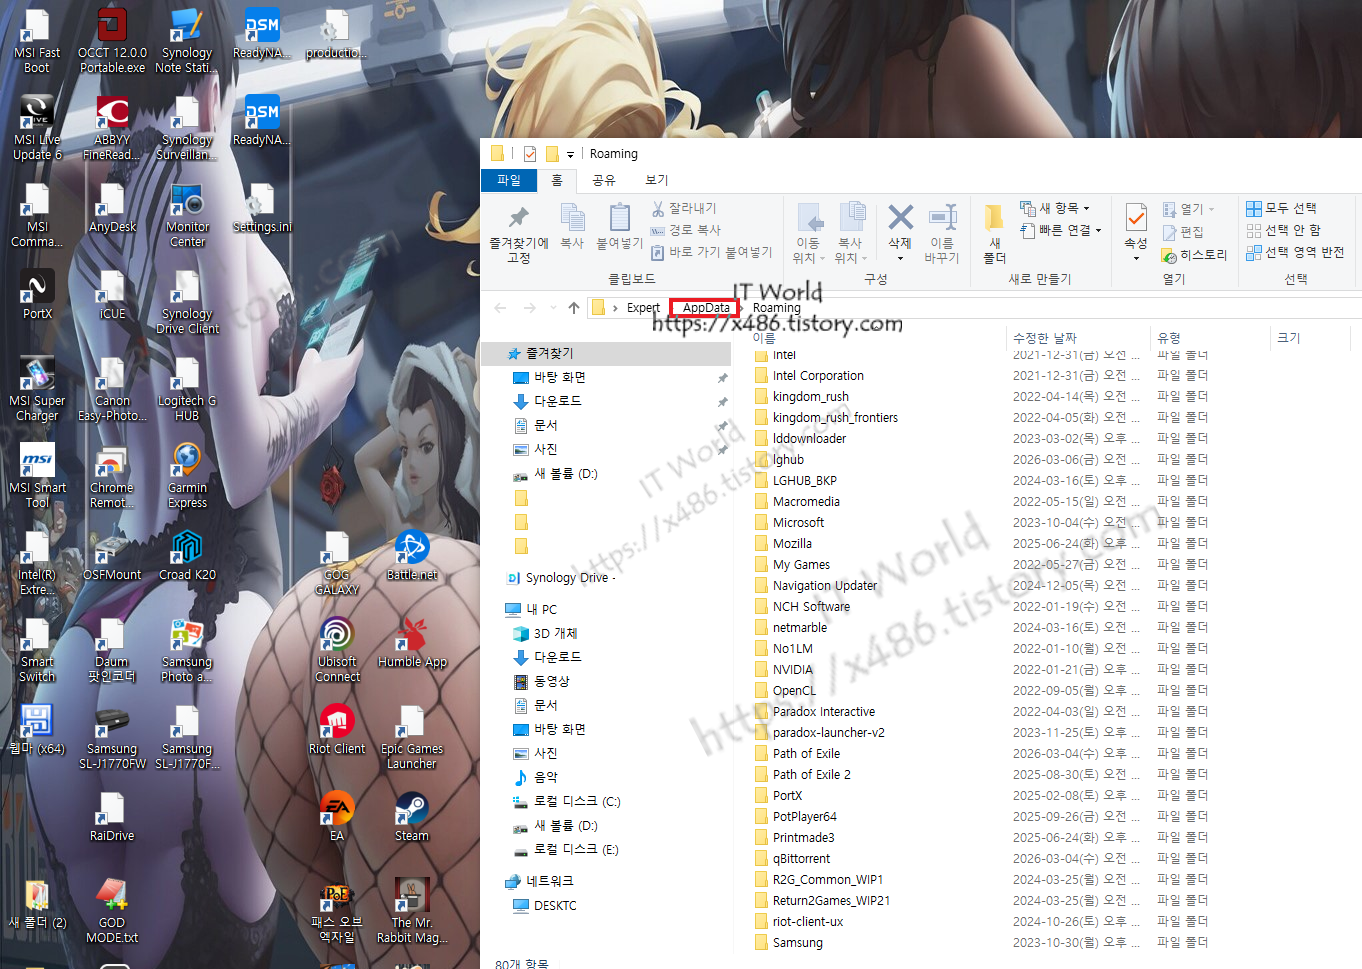Click the Expert breadcrumb segment
1362x969 pixels.
643,308
